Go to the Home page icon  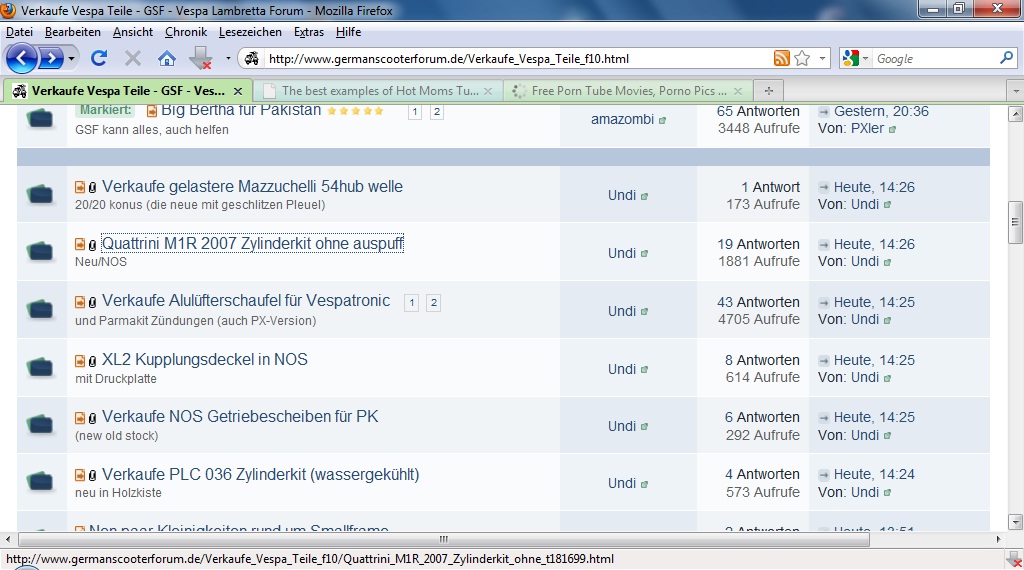click(x=167, y=59)
